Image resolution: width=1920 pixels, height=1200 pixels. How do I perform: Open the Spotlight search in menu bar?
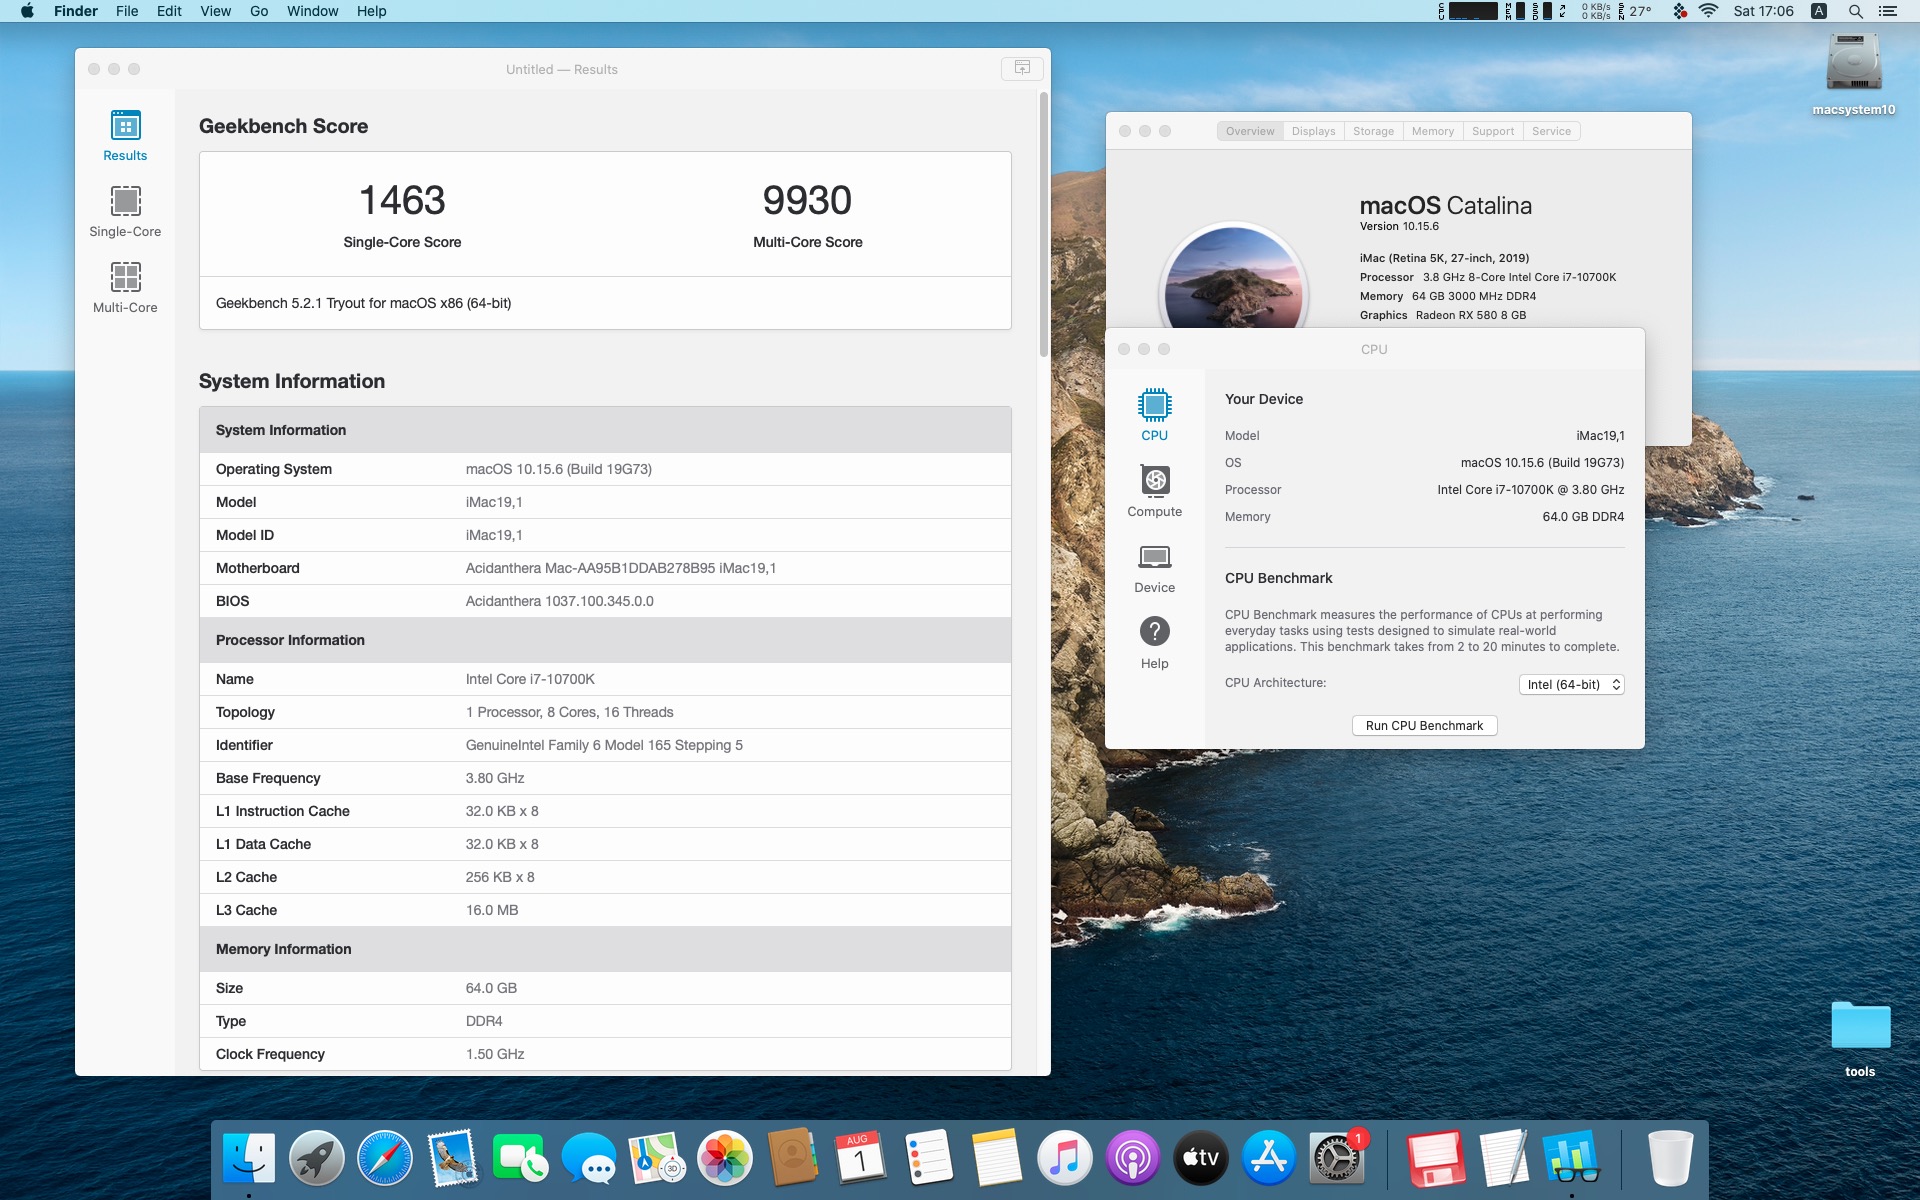point(1855,11)
